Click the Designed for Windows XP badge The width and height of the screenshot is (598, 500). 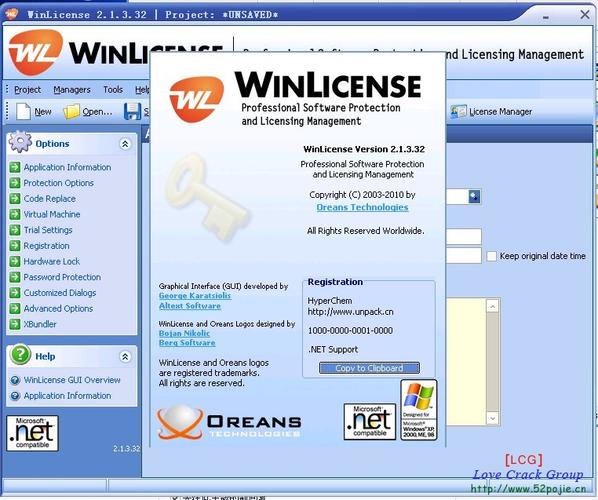[419, 410]
